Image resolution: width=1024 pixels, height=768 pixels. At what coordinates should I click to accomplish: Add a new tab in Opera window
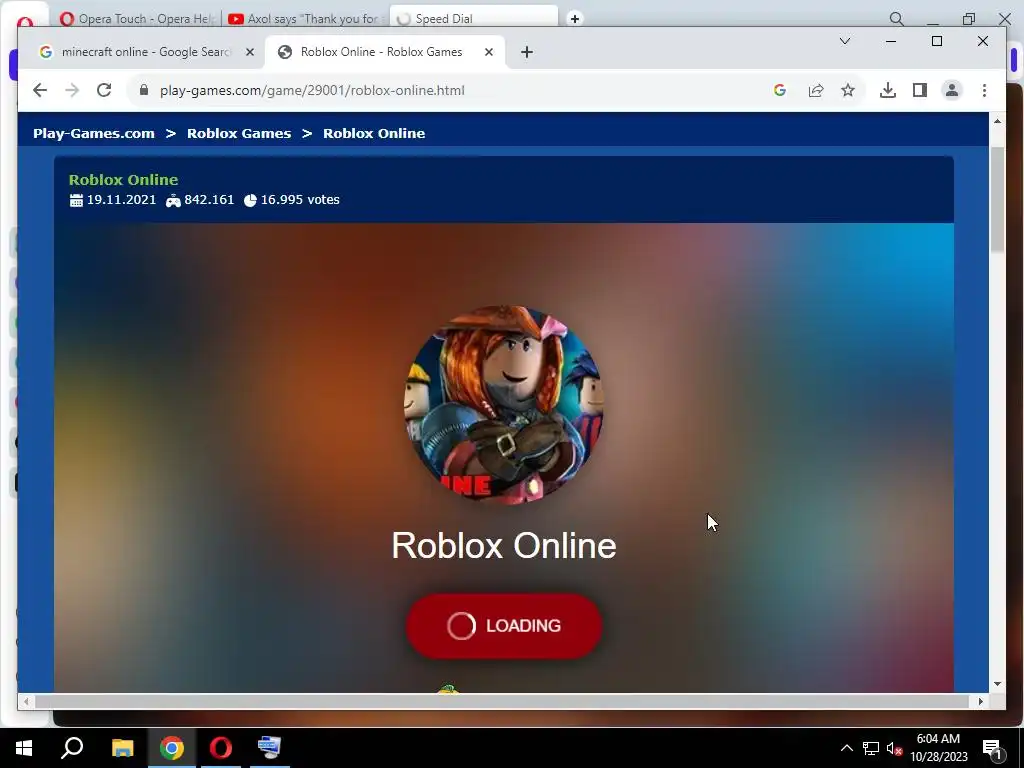575,18
